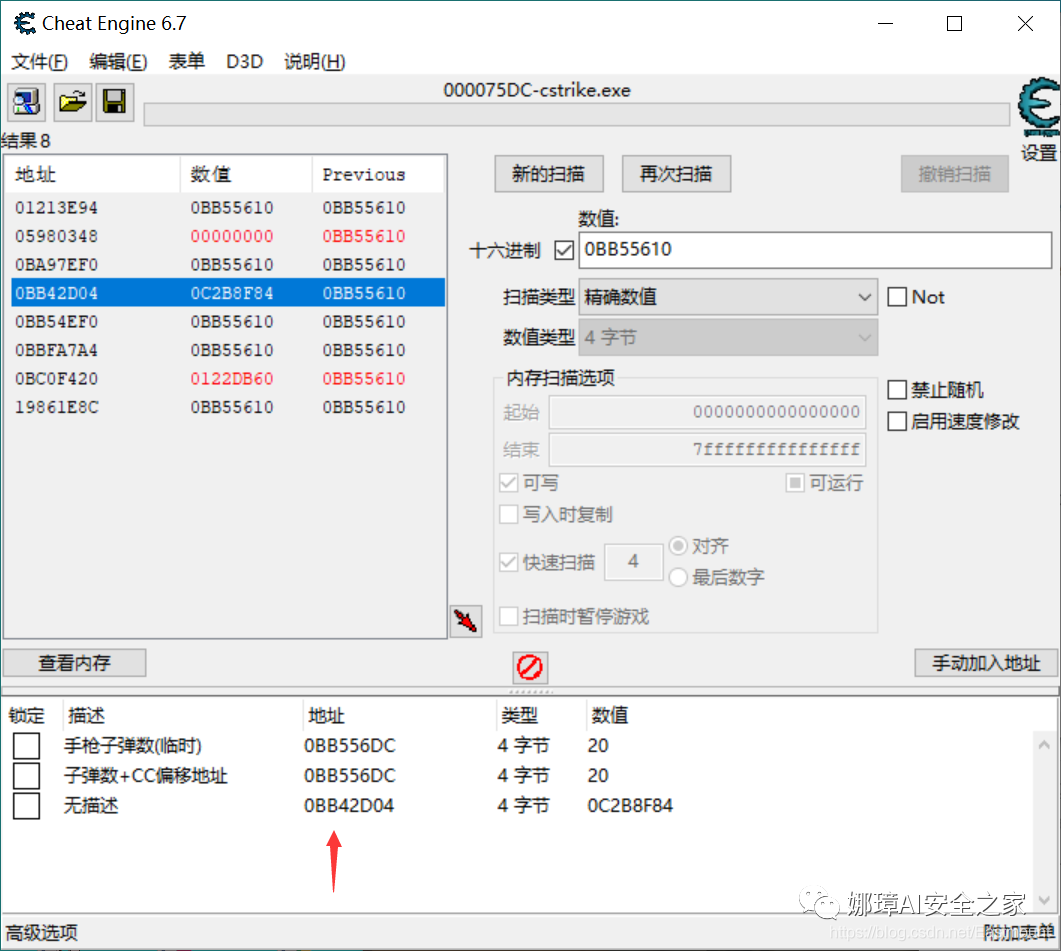This screenshot has height=951, width=1061.
Task: Select result row address 0BC0F420
Action: 228,378
